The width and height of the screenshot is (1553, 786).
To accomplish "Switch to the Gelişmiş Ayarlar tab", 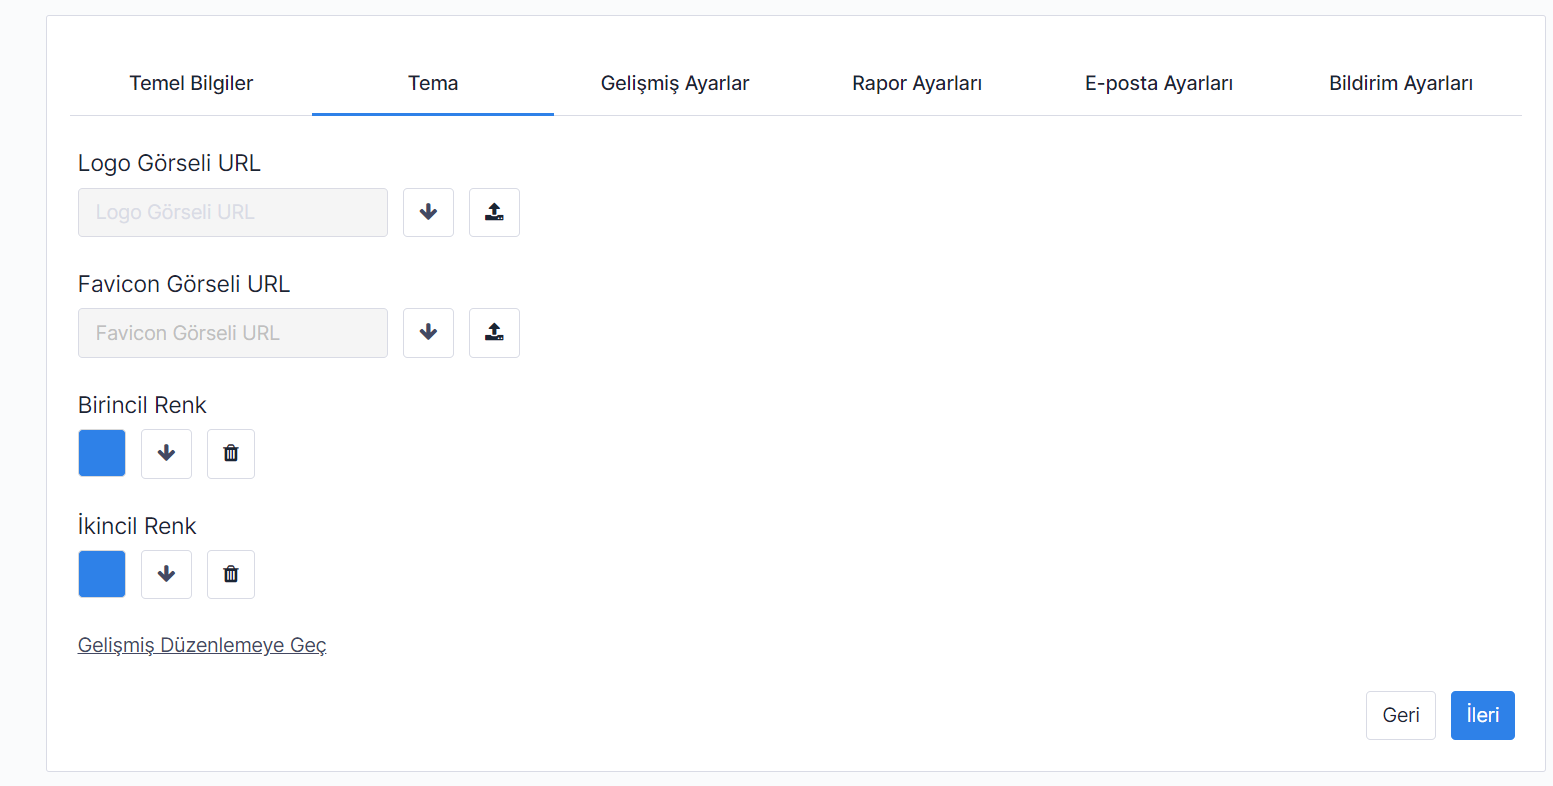I will coord(675,84).
